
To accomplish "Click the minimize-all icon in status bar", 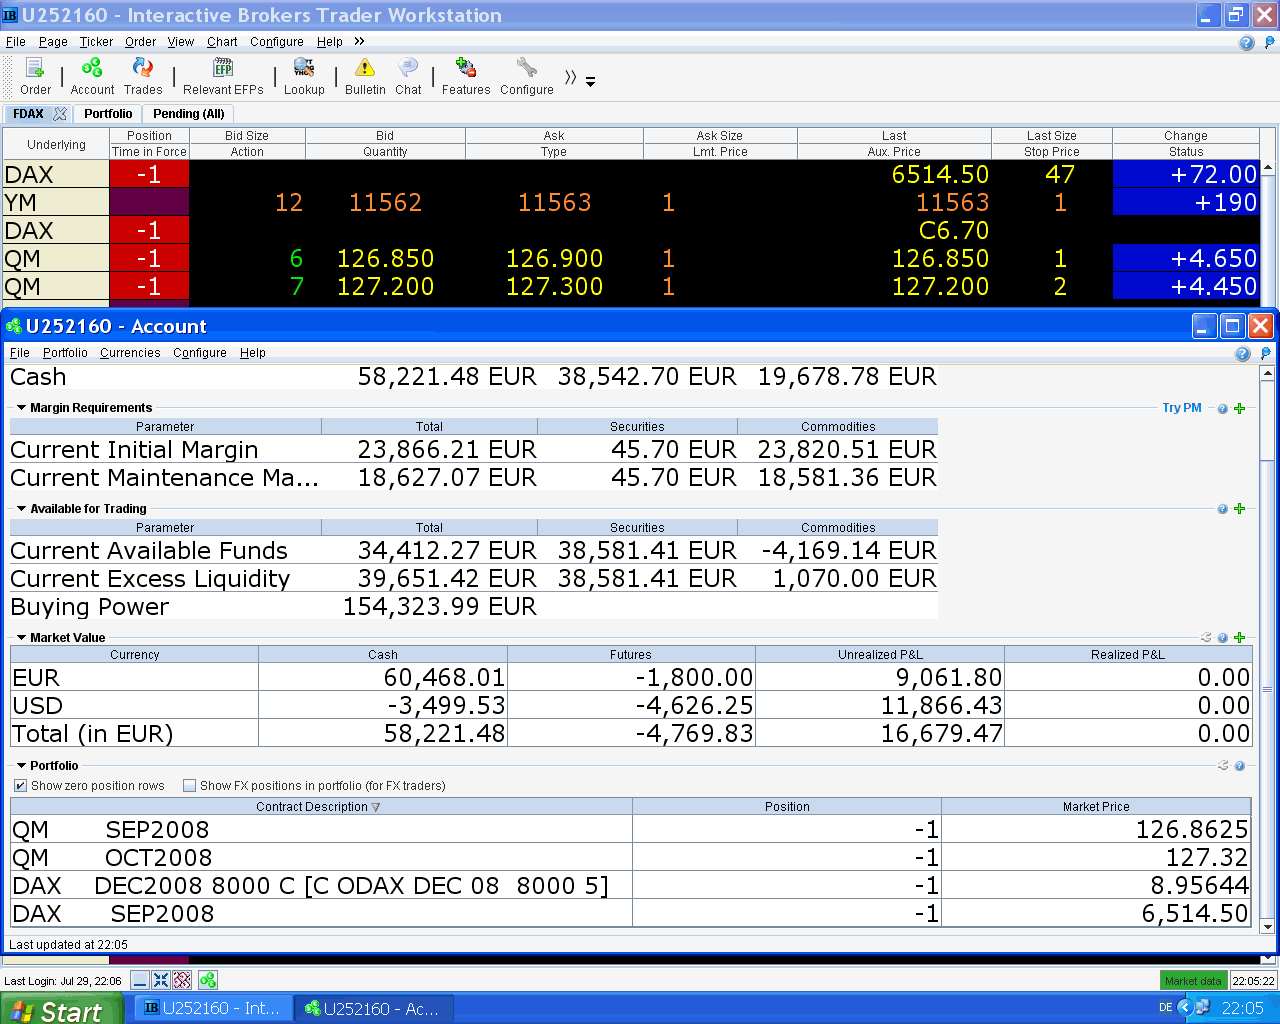I will click(140, 980).
